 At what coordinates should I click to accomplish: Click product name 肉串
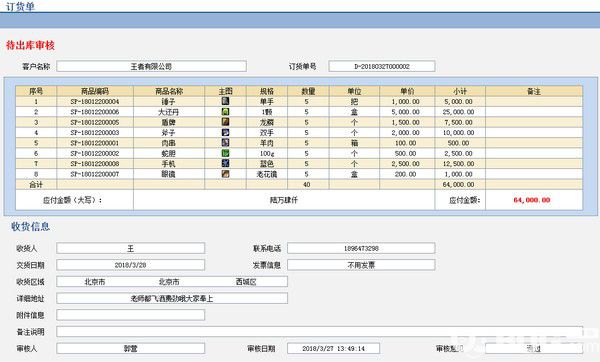pos(168,143)
